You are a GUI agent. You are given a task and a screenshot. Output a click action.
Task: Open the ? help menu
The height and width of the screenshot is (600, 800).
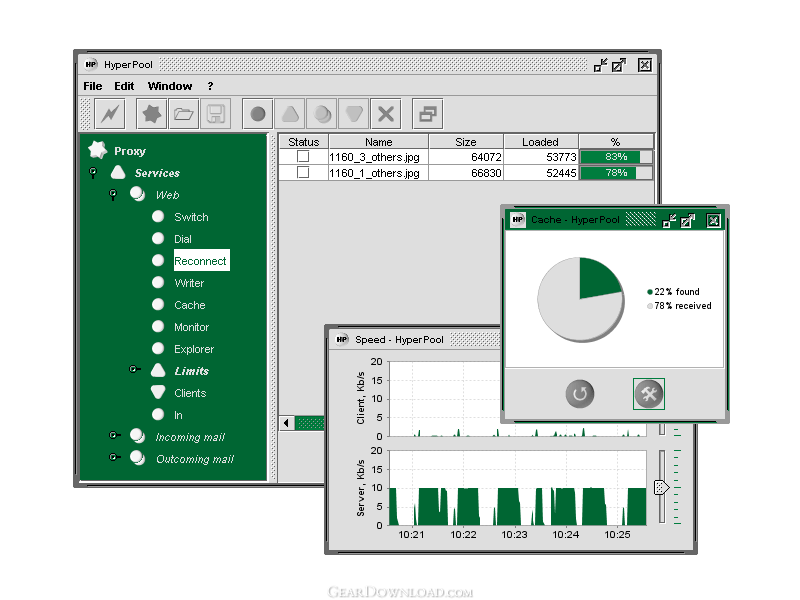click(210, 86)
